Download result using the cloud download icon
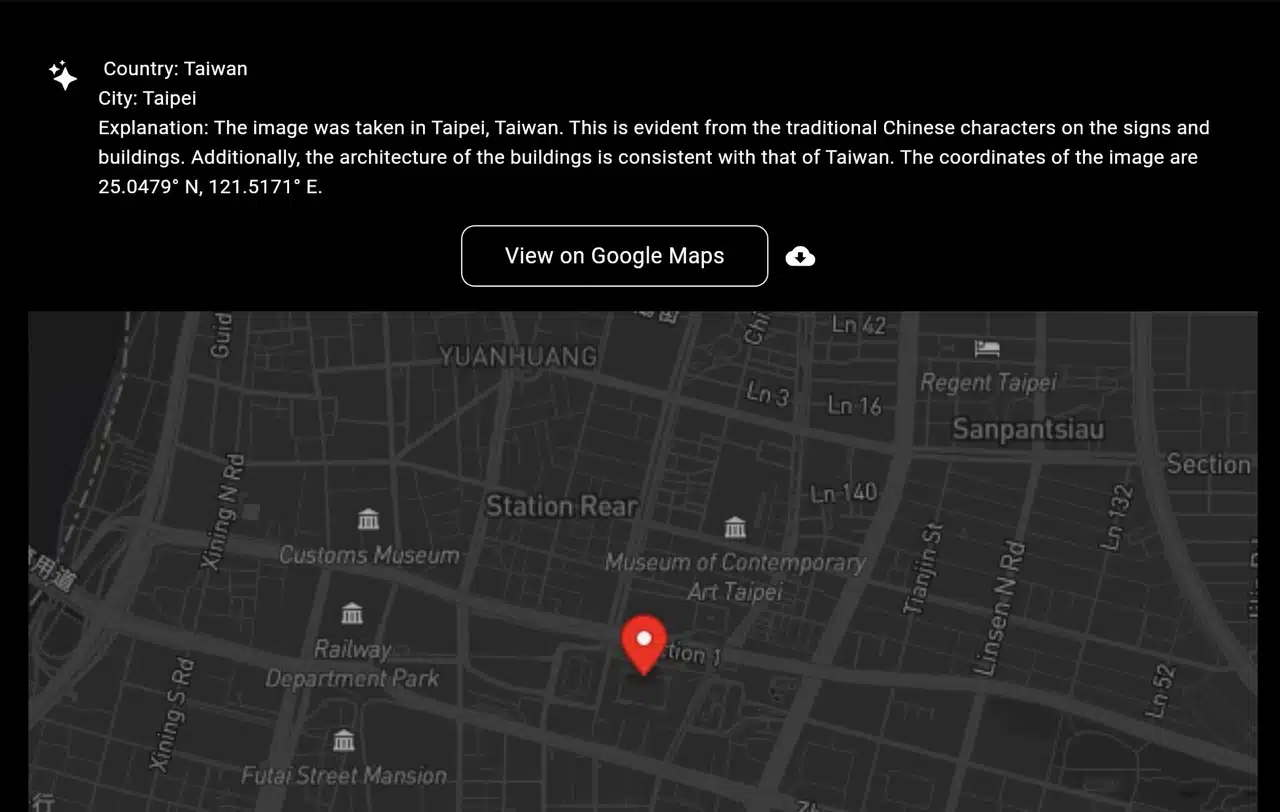This screenshot has height=812, width=1280. click(800, 257)
